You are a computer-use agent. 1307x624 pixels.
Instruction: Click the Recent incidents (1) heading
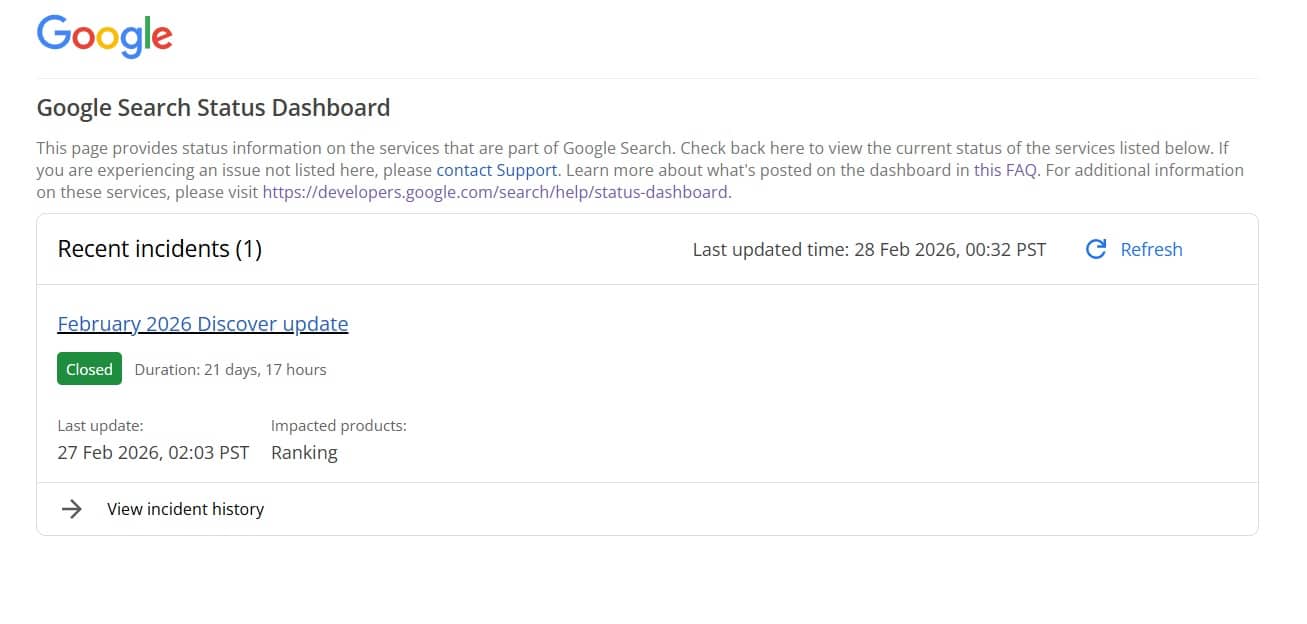coord(160,249)
